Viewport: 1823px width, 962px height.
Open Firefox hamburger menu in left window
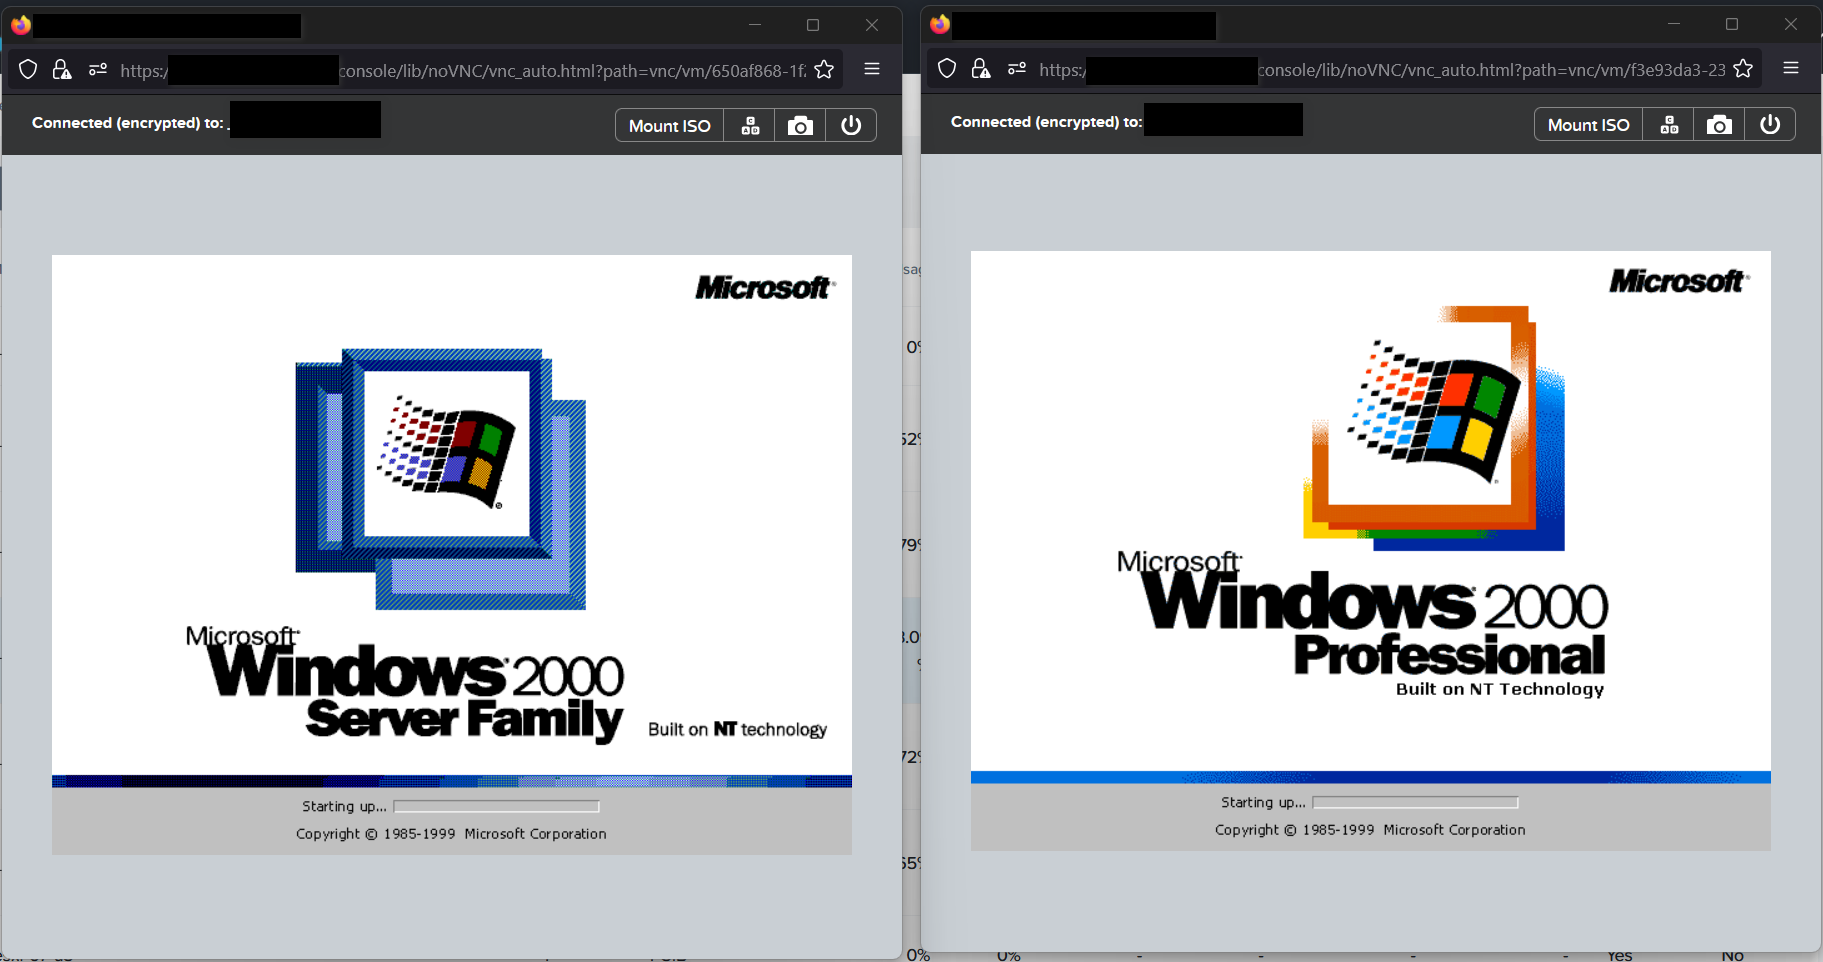[x=872, y=69]
